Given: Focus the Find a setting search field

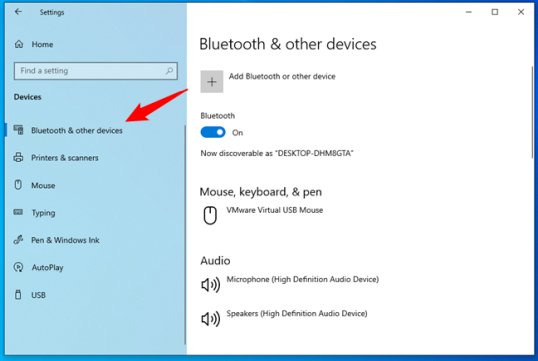Looking at the screenshot, I should (96, 71).
